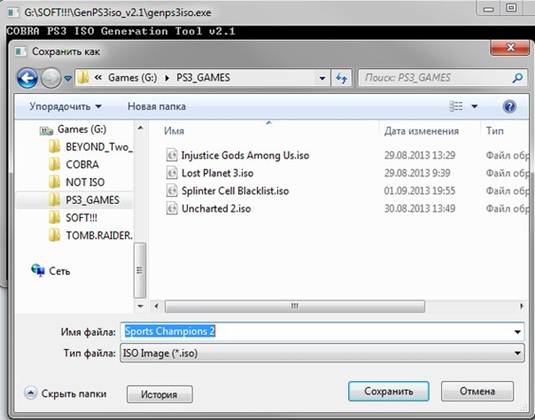Screen dimensions: 535x420
Task: Click the search magnifier icon
Action: click(517, 78)
